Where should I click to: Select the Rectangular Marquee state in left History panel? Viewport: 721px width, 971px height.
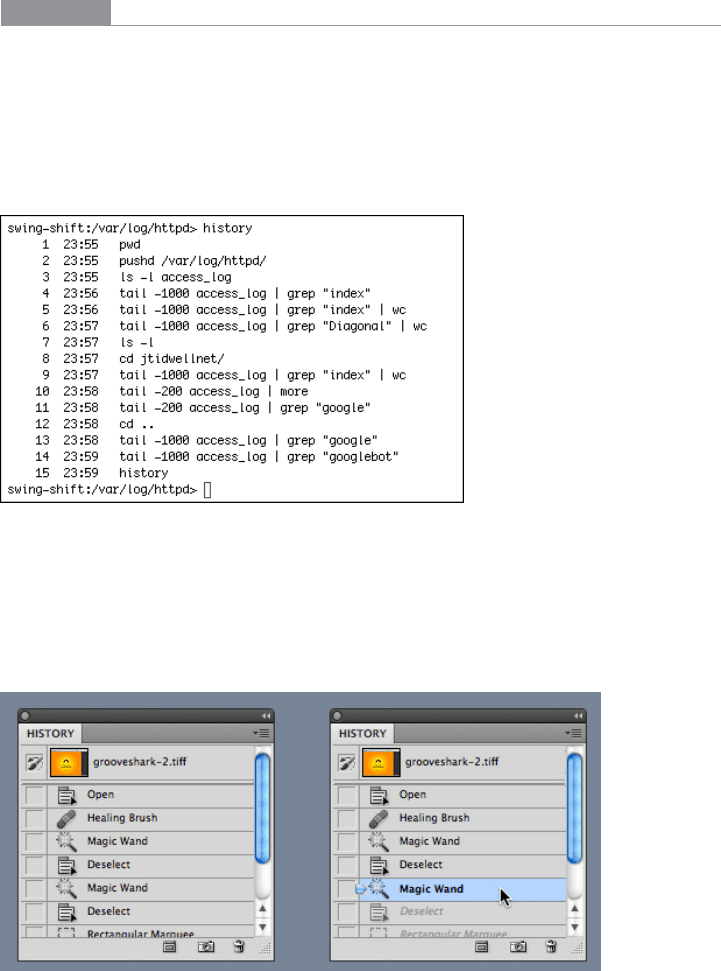point(138,932)
